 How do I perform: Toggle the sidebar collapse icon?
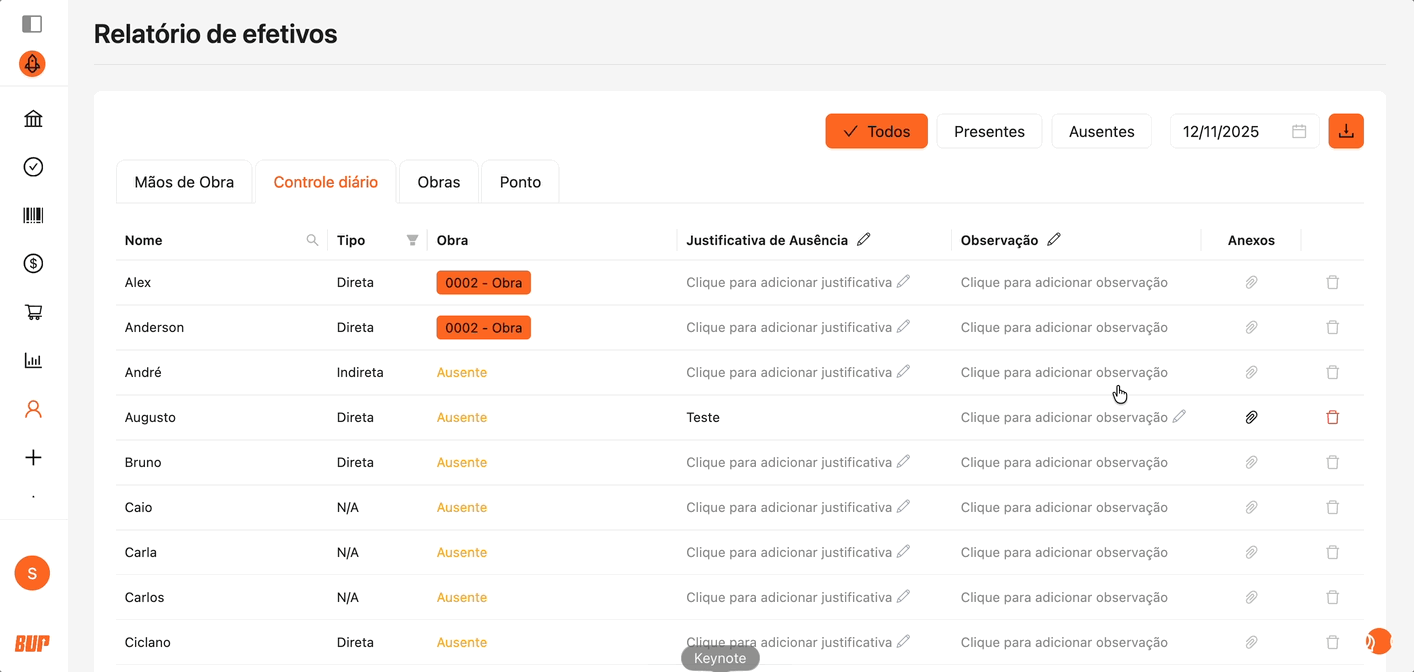pyautogui.click(x=32, y=23)
